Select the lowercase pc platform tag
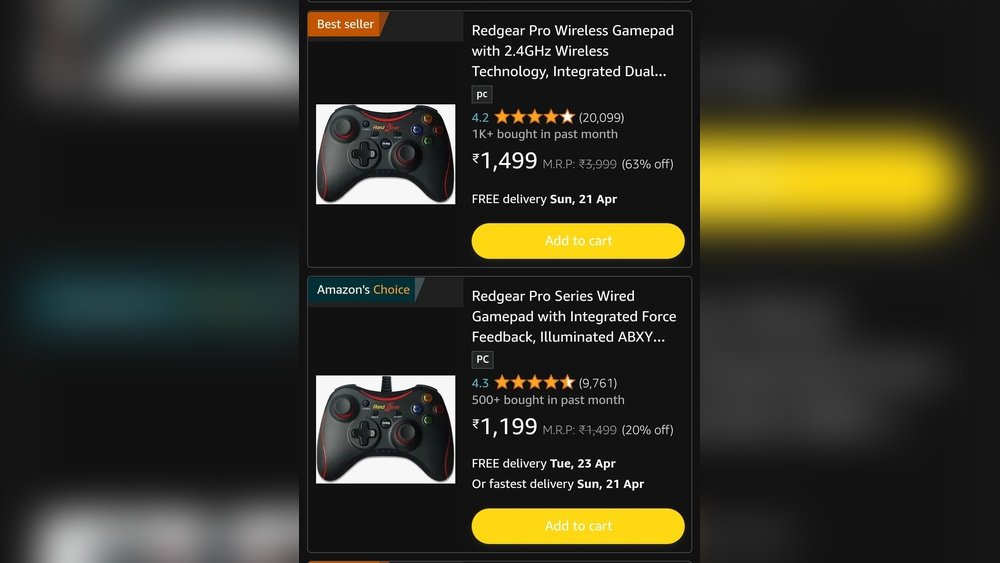Image resolution: width=1000 pixels, height=563 pixels. (x=482, y=94)
